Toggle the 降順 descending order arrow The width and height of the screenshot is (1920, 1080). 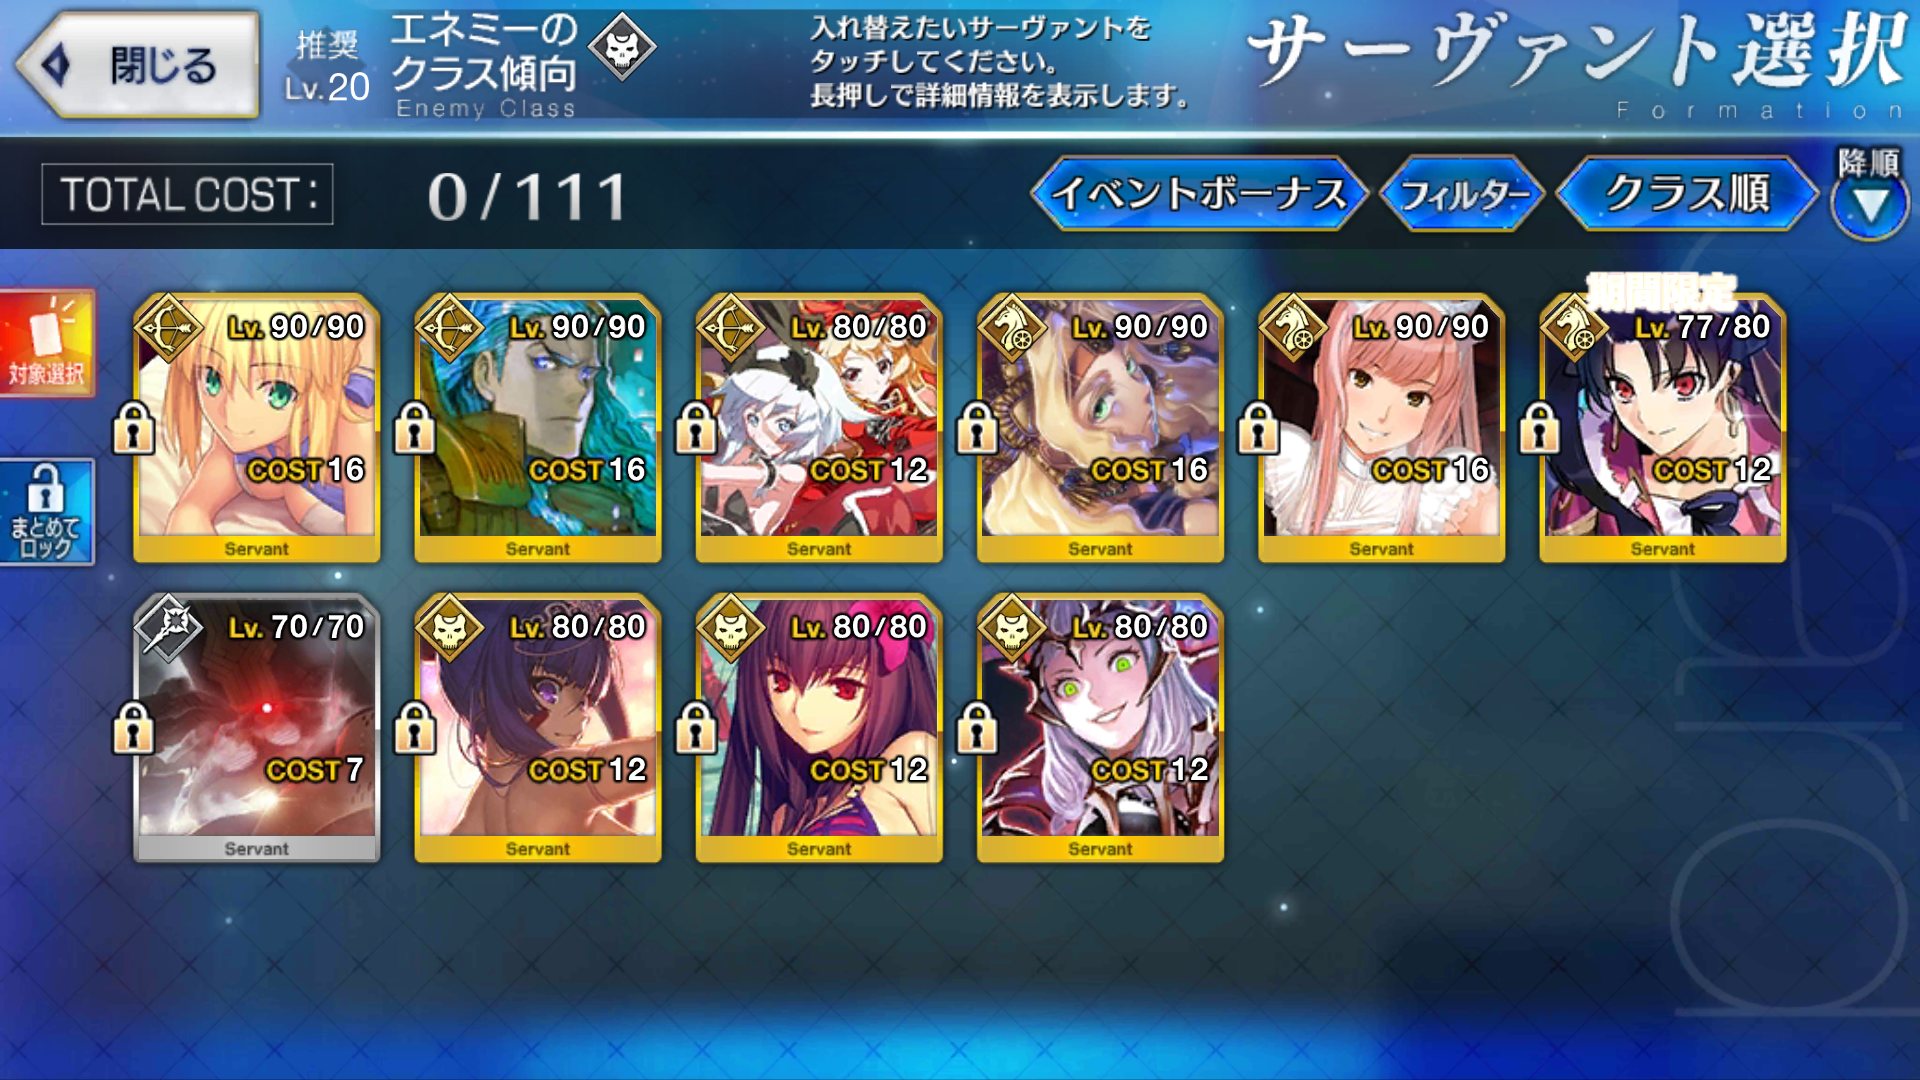pos(1869,195)
